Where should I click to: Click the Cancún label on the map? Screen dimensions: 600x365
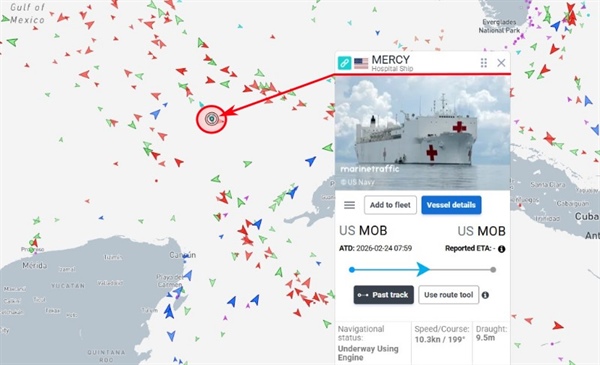(183, 255)
